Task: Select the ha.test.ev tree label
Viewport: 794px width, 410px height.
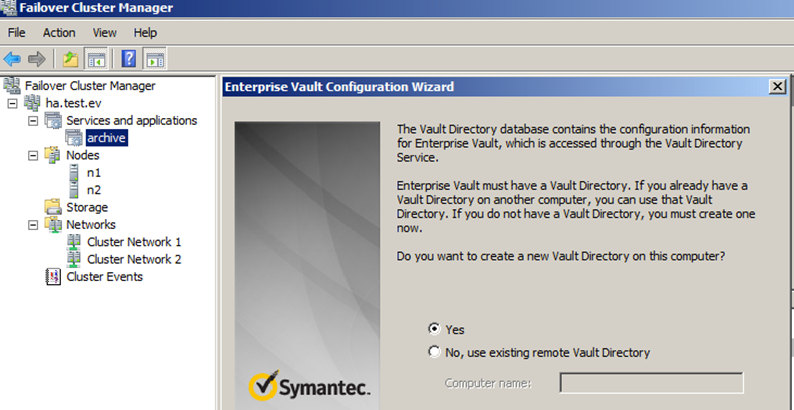Action: (x=73, y=103)
